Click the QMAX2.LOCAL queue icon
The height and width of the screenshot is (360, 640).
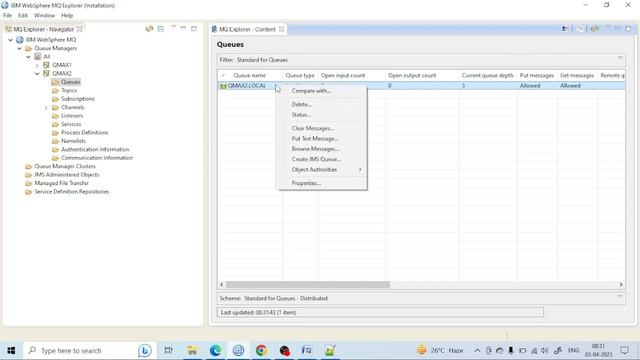223,86
